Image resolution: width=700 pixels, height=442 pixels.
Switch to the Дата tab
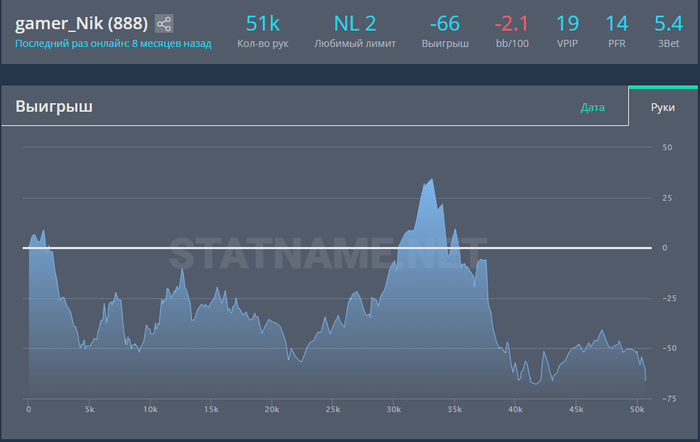point(592,107)
